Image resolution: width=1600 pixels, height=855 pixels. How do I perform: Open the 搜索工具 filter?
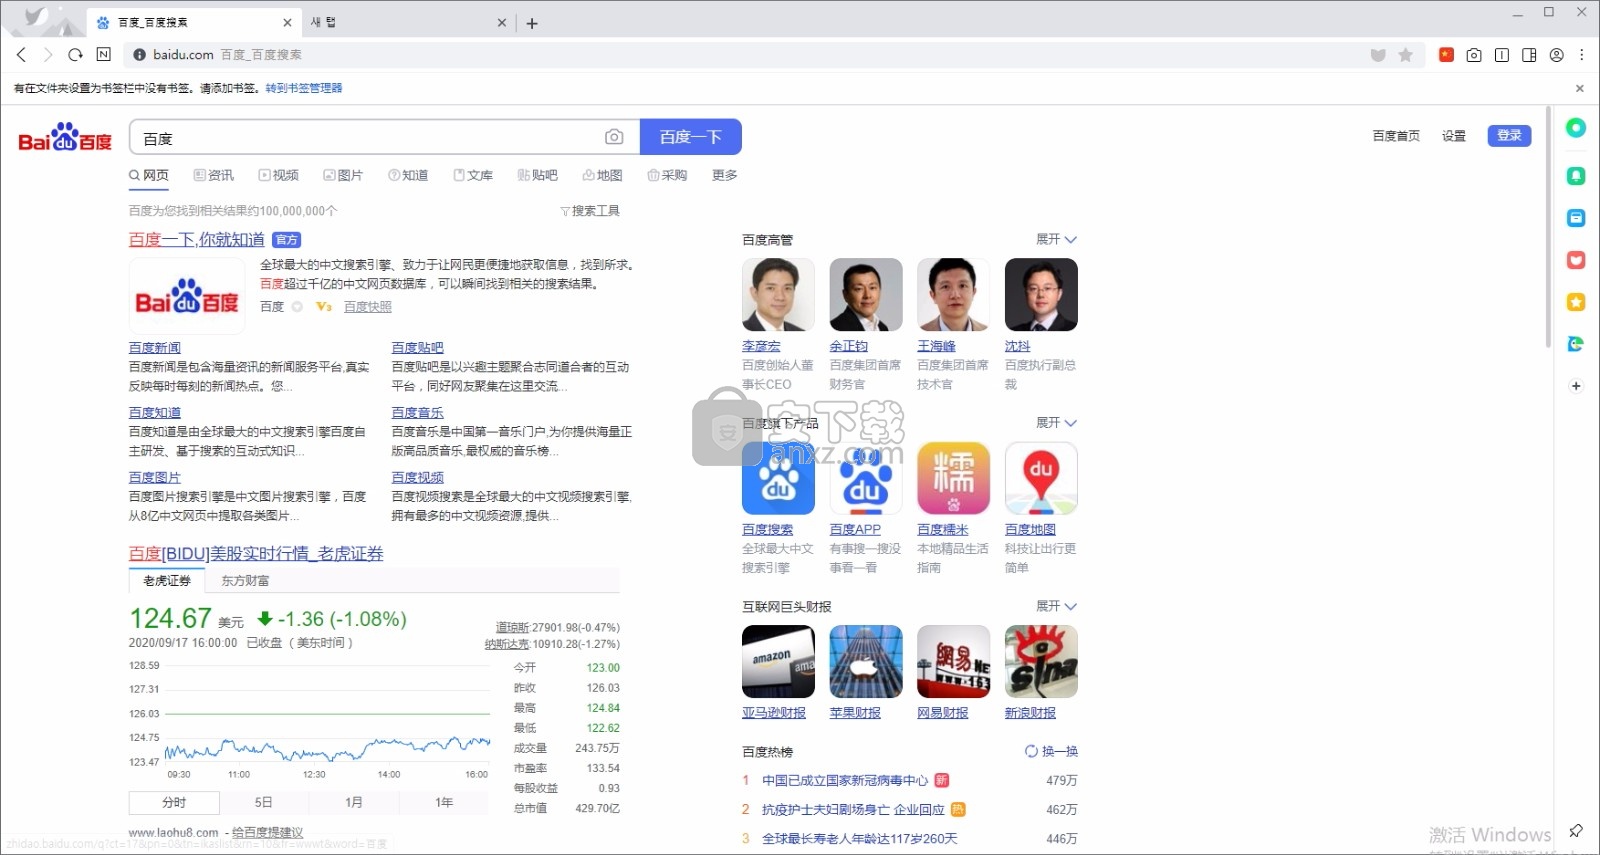[590, 211]
